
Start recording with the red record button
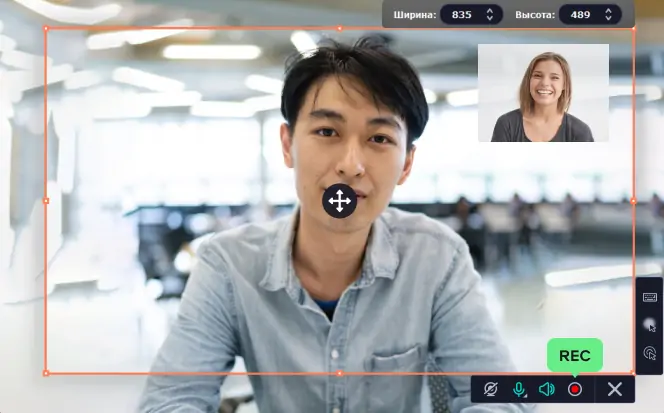tap(575, 389)
